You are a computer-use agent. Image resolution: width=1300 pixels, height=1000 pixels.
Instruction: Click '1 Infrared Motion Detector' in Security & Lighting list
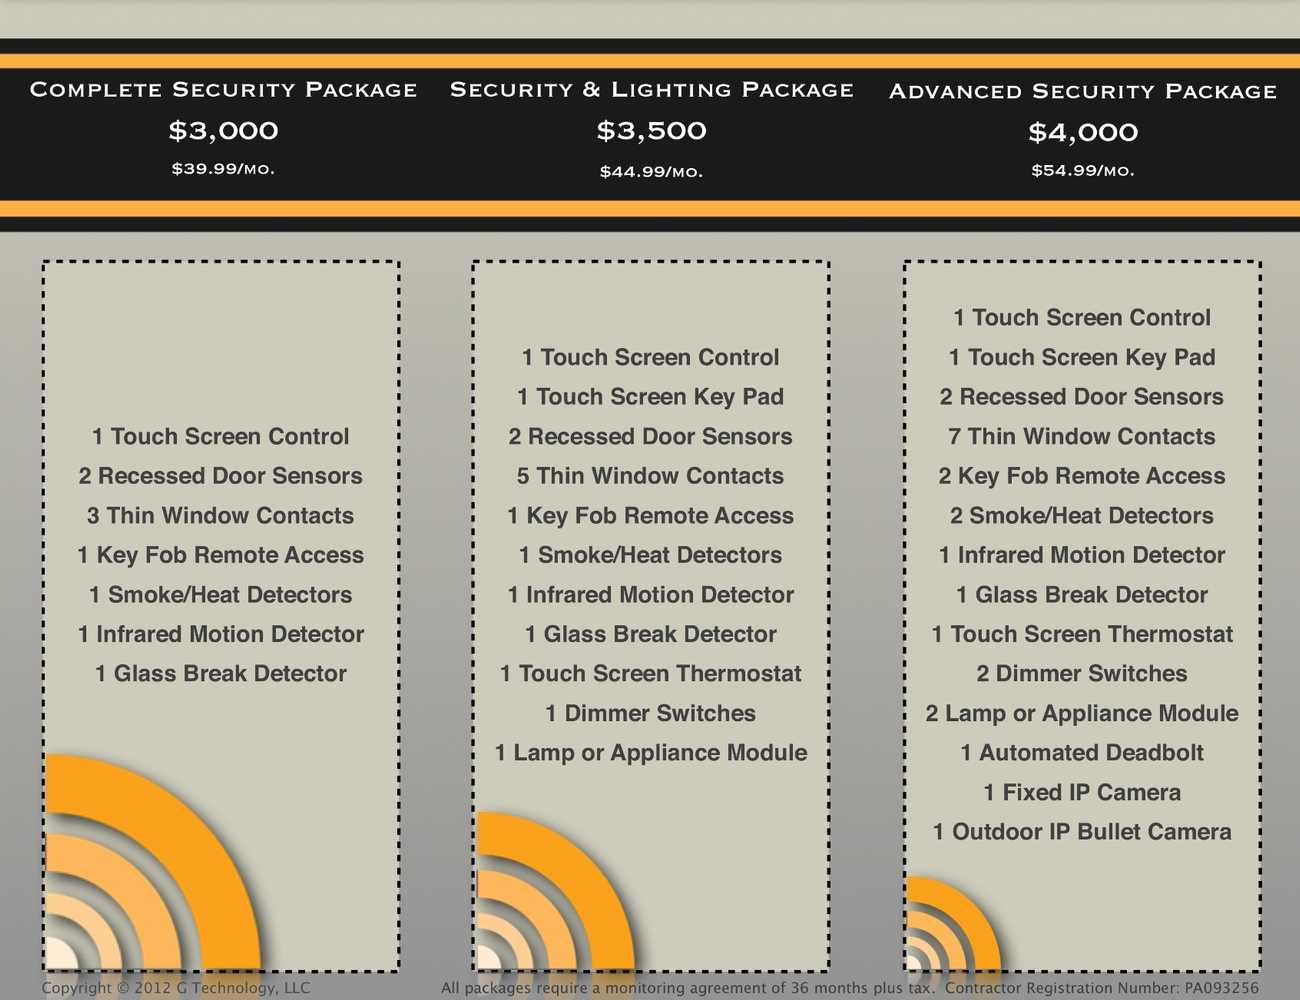pyautogui.click(x=651, y=595)
